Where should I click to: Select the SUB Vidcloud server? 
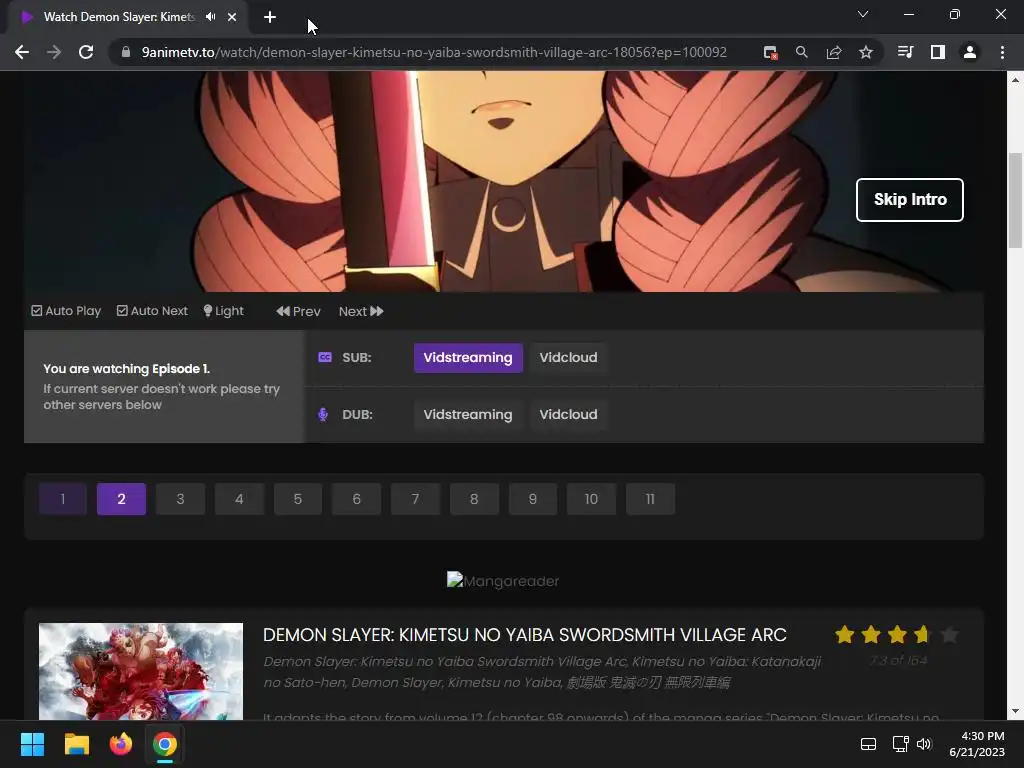pyautogui.click(x=568, y=358)
